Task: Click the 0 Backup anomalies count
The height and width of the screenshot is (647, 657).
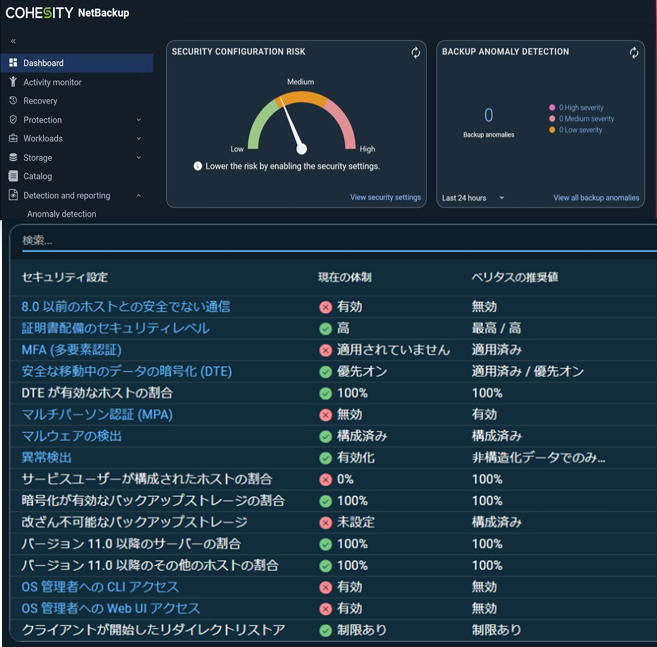Action: [x=489, y=115]
